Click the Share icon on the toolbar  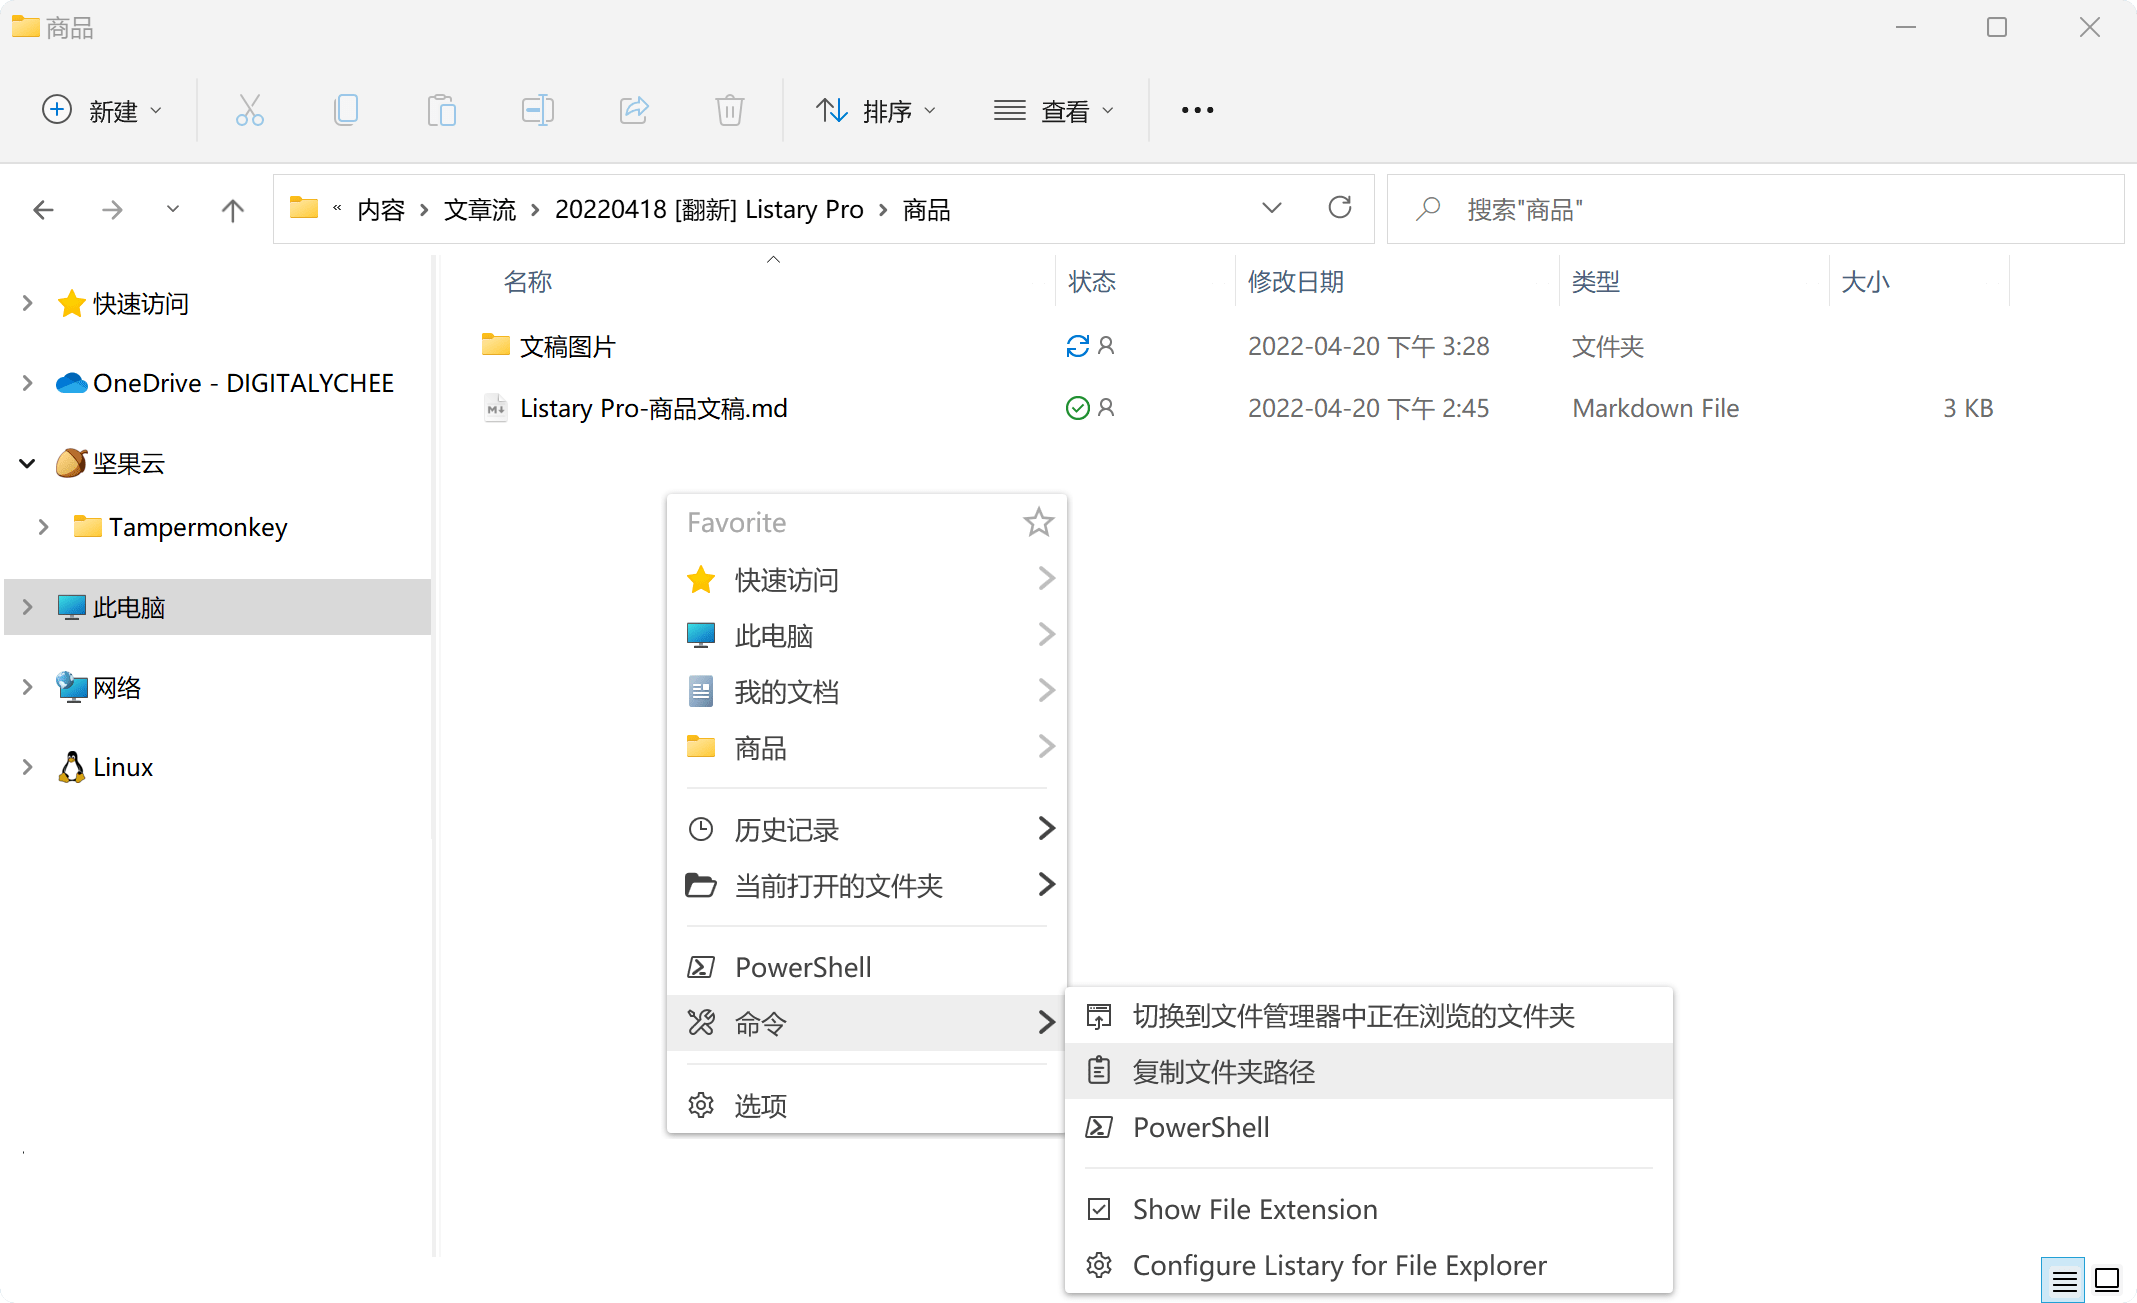click(x=633, y=110)
